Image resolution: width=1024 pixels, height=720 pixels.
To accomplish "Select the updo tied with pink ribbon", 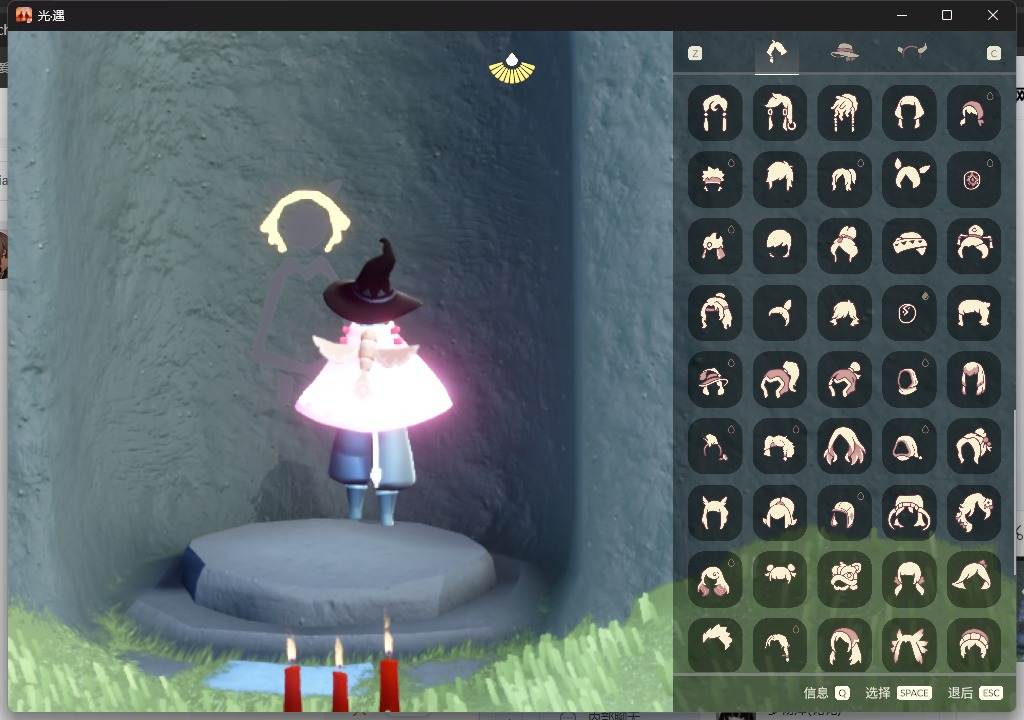I will [844, 246].
